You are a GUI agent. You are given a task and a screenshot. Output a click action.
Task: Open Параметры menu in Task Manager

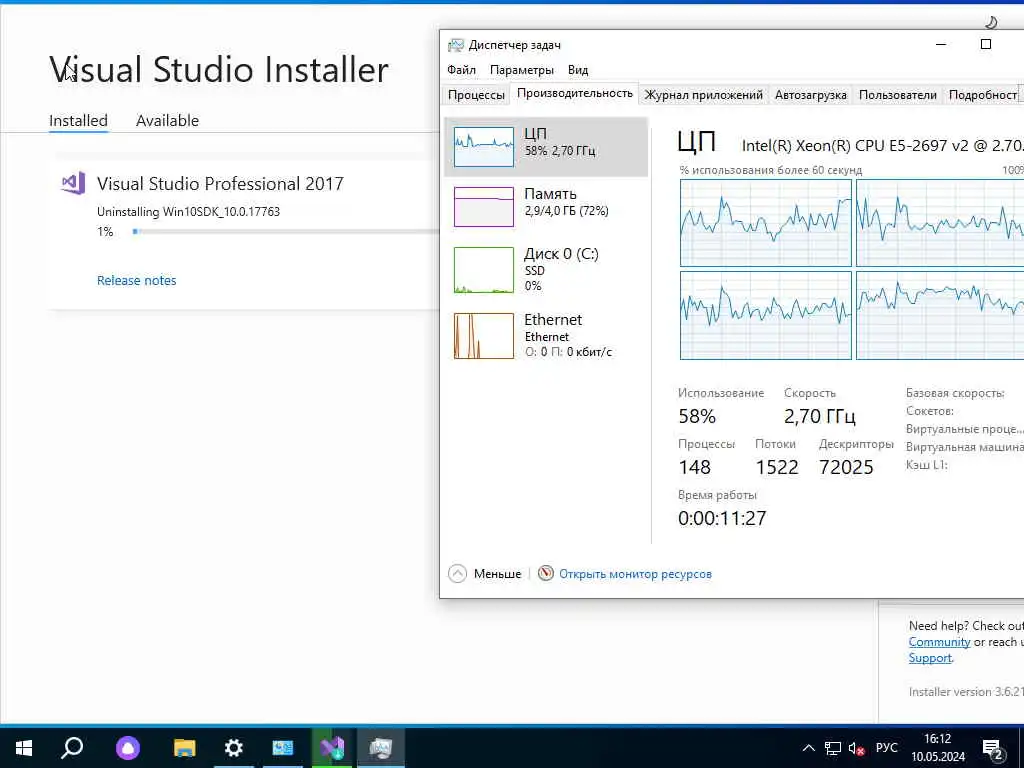click(x=522, y=70)
